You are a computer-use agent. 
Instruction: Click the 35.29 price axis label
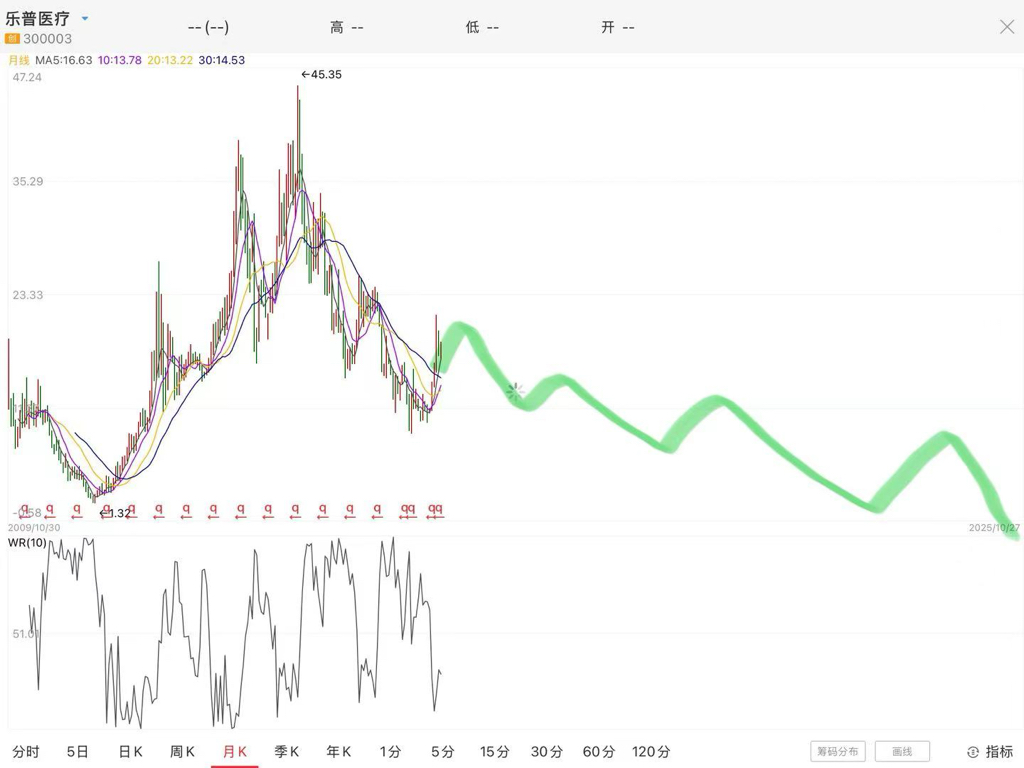pos(27,181)
